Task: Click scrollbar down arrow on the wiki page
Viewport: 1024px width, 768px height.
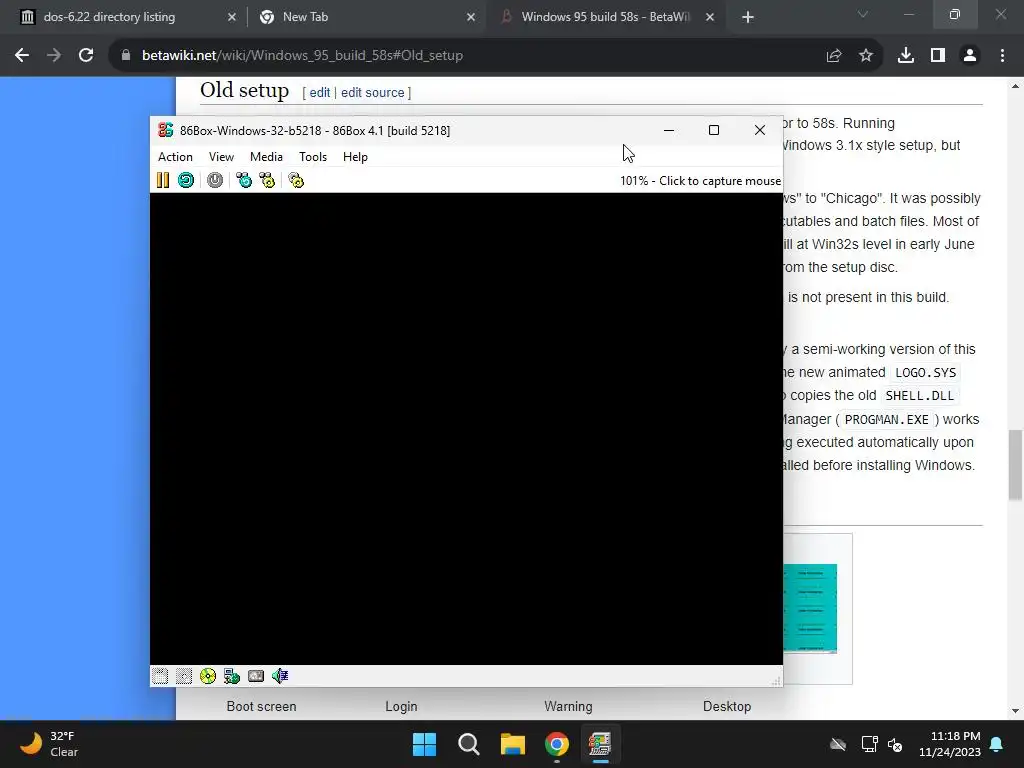Action: (x=1015, y=711)
